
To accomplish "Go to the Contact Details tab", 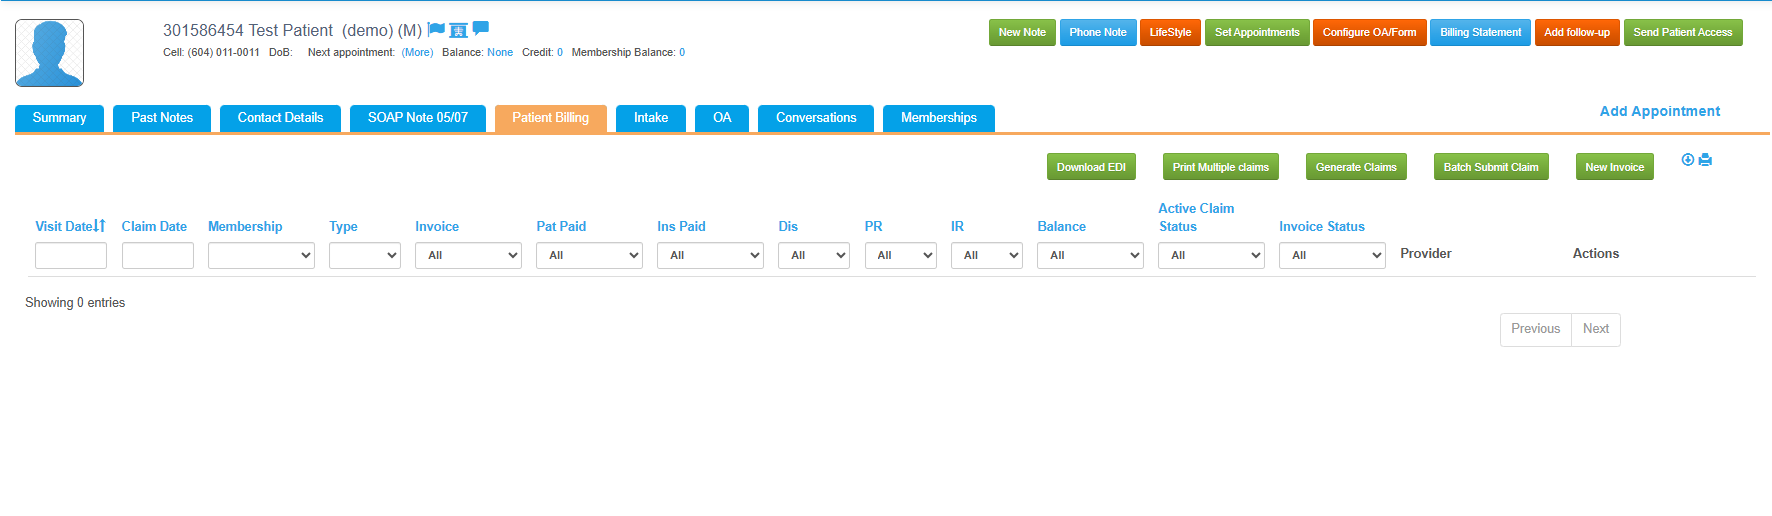I will 280,118.
